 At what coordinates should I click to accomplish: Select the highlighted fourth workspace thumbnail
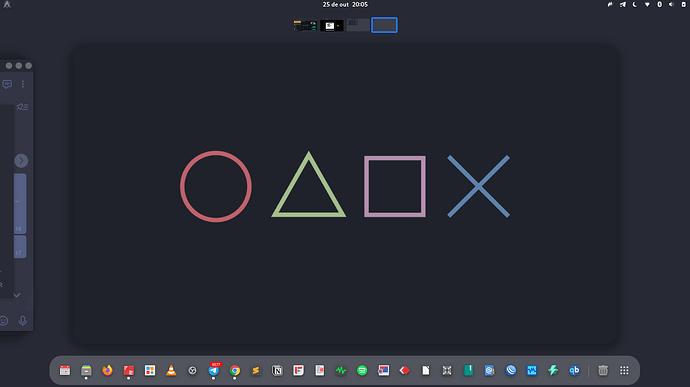[x=384, y=25]
